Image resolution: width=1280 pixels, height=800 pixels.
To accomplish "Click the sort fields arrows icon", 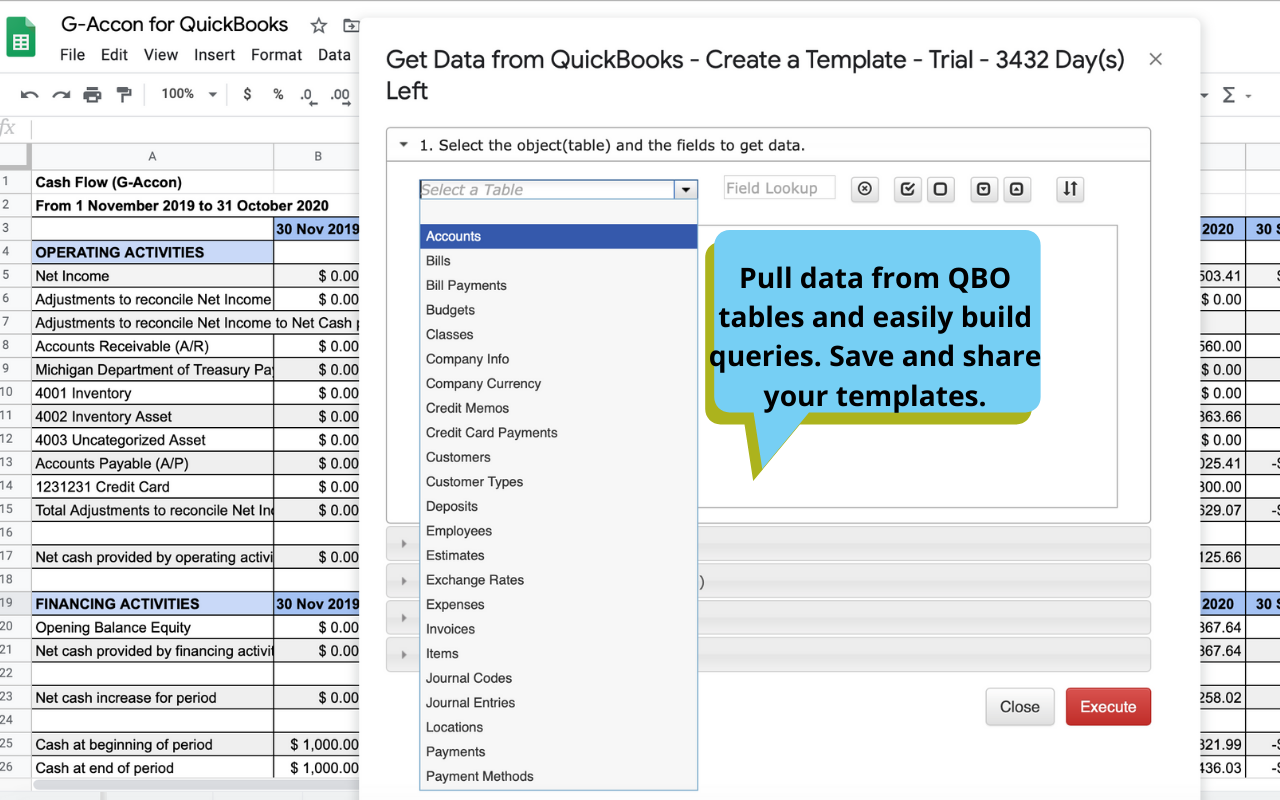I will 1070,189.
